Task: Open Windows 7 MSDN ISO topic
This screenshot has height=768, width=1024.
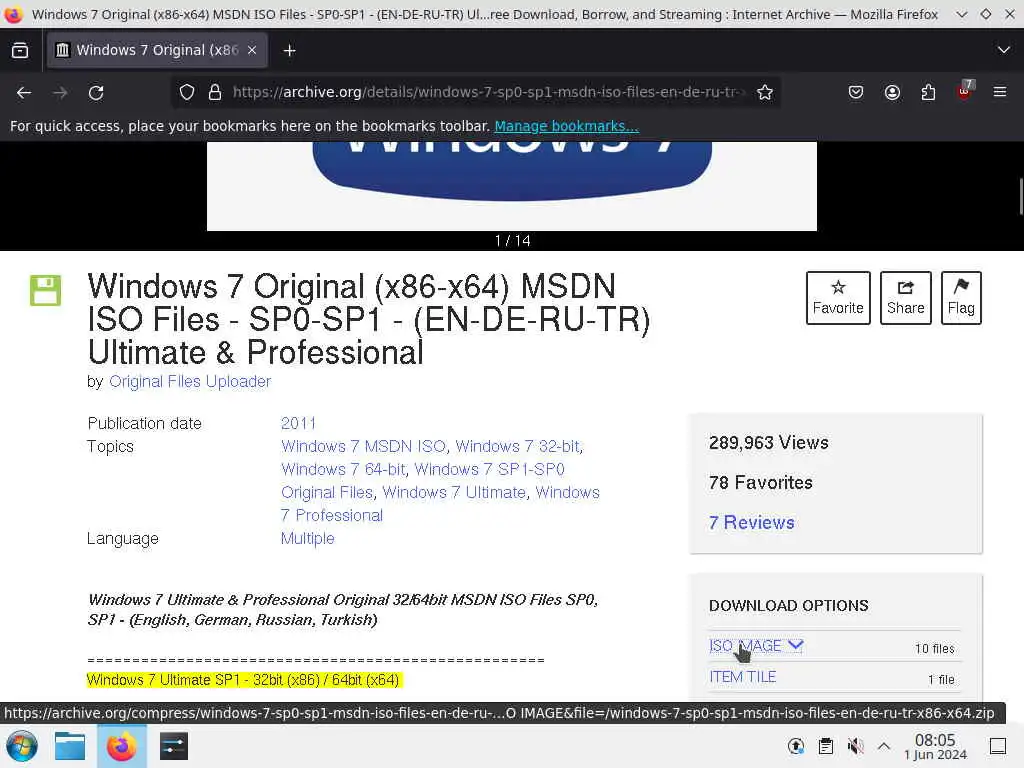Action: [x=364, y=446]
